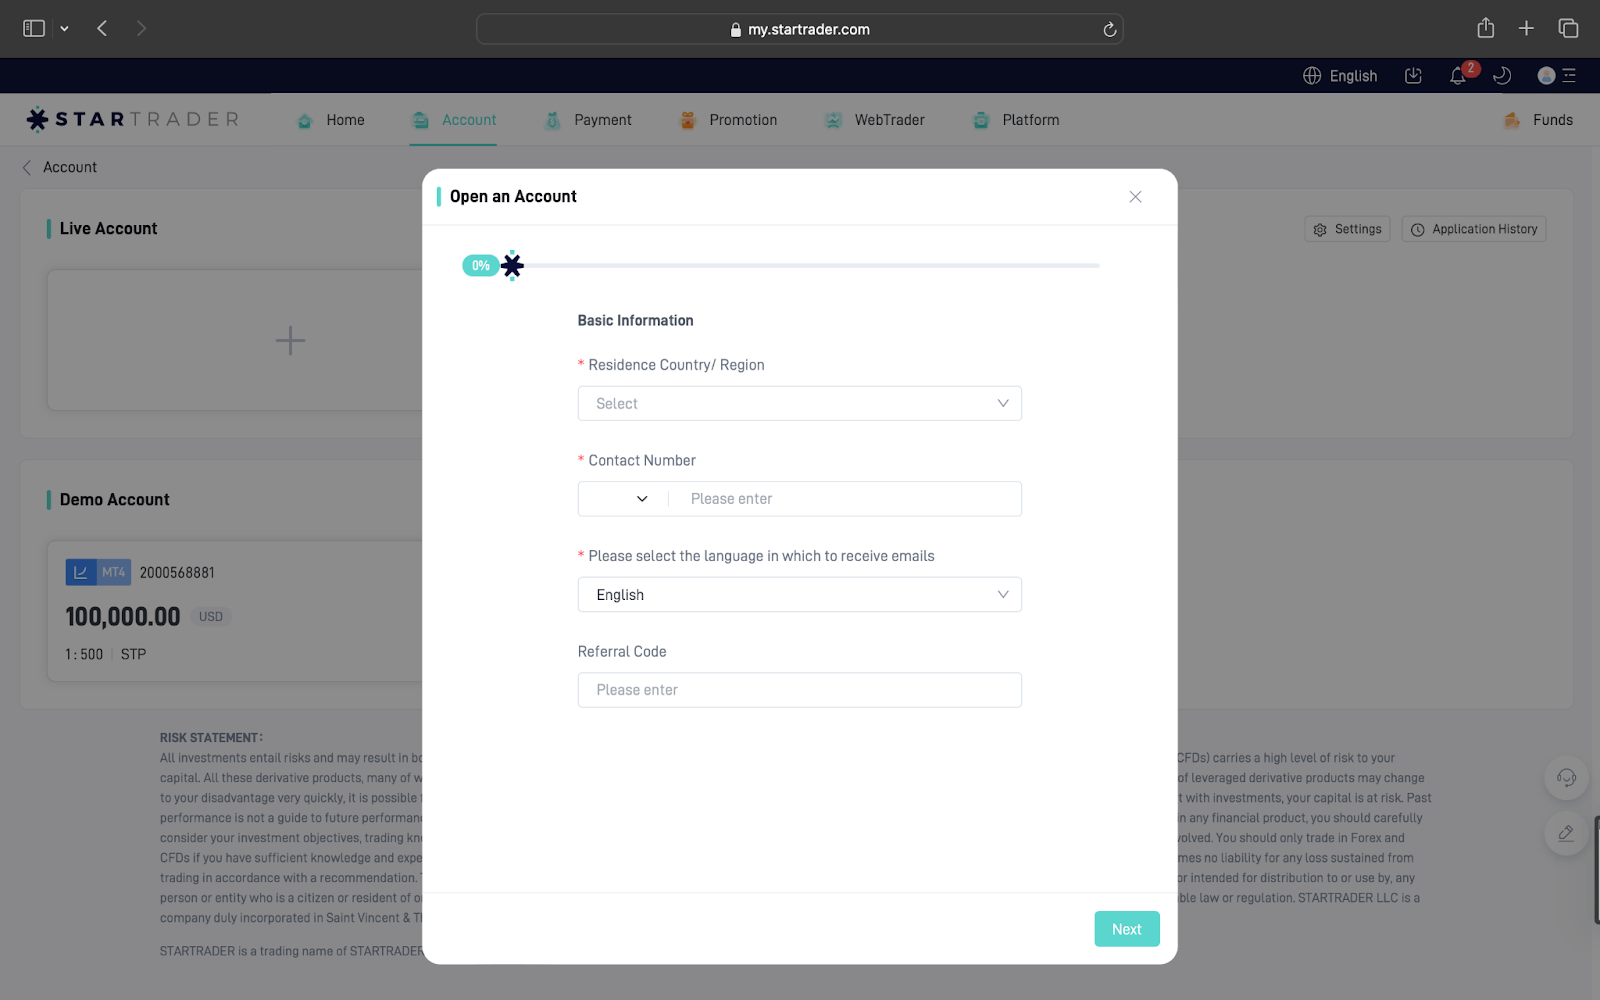Click the notification bell icon
1600x1000 pixels.
pos(1458,76)
